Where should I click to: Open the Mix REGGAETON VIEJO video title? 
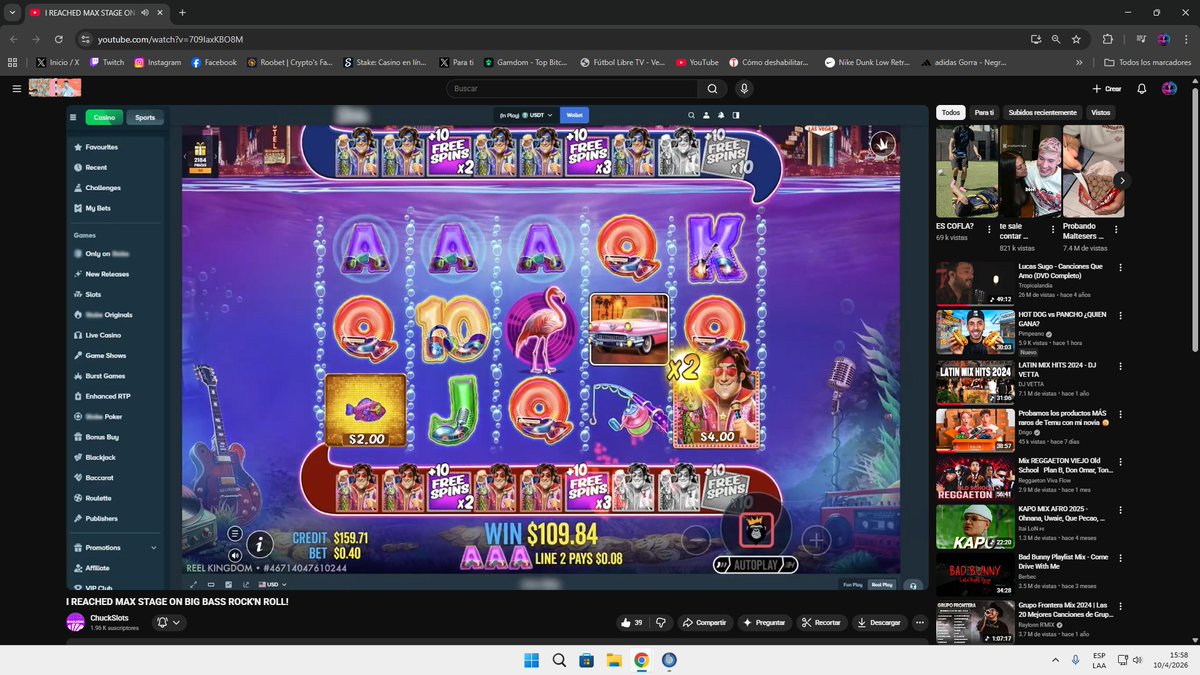(1063, 465)
